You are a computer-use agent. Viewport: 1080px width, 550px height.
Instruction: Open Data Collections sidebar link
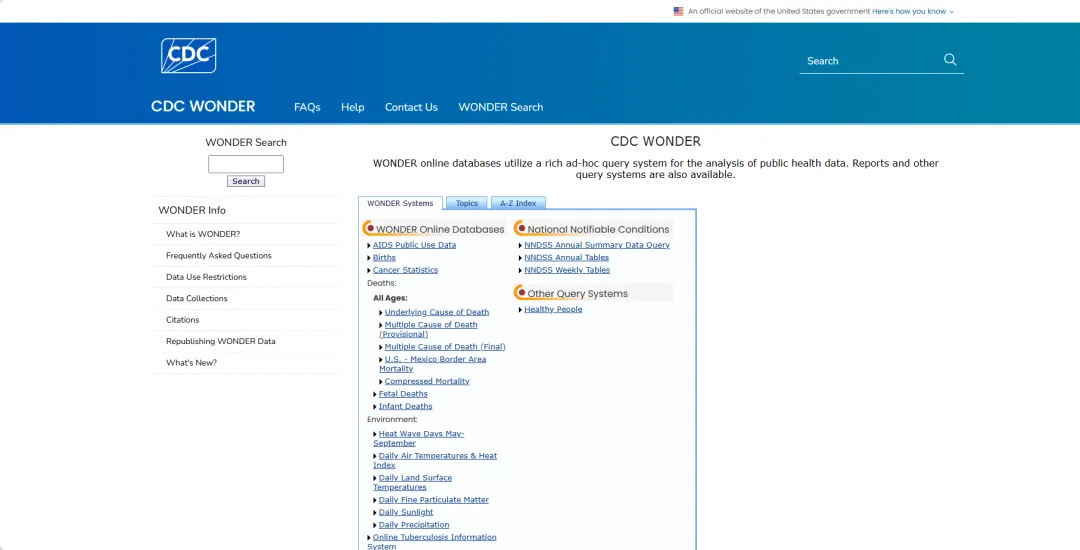(x=196, y=298)
